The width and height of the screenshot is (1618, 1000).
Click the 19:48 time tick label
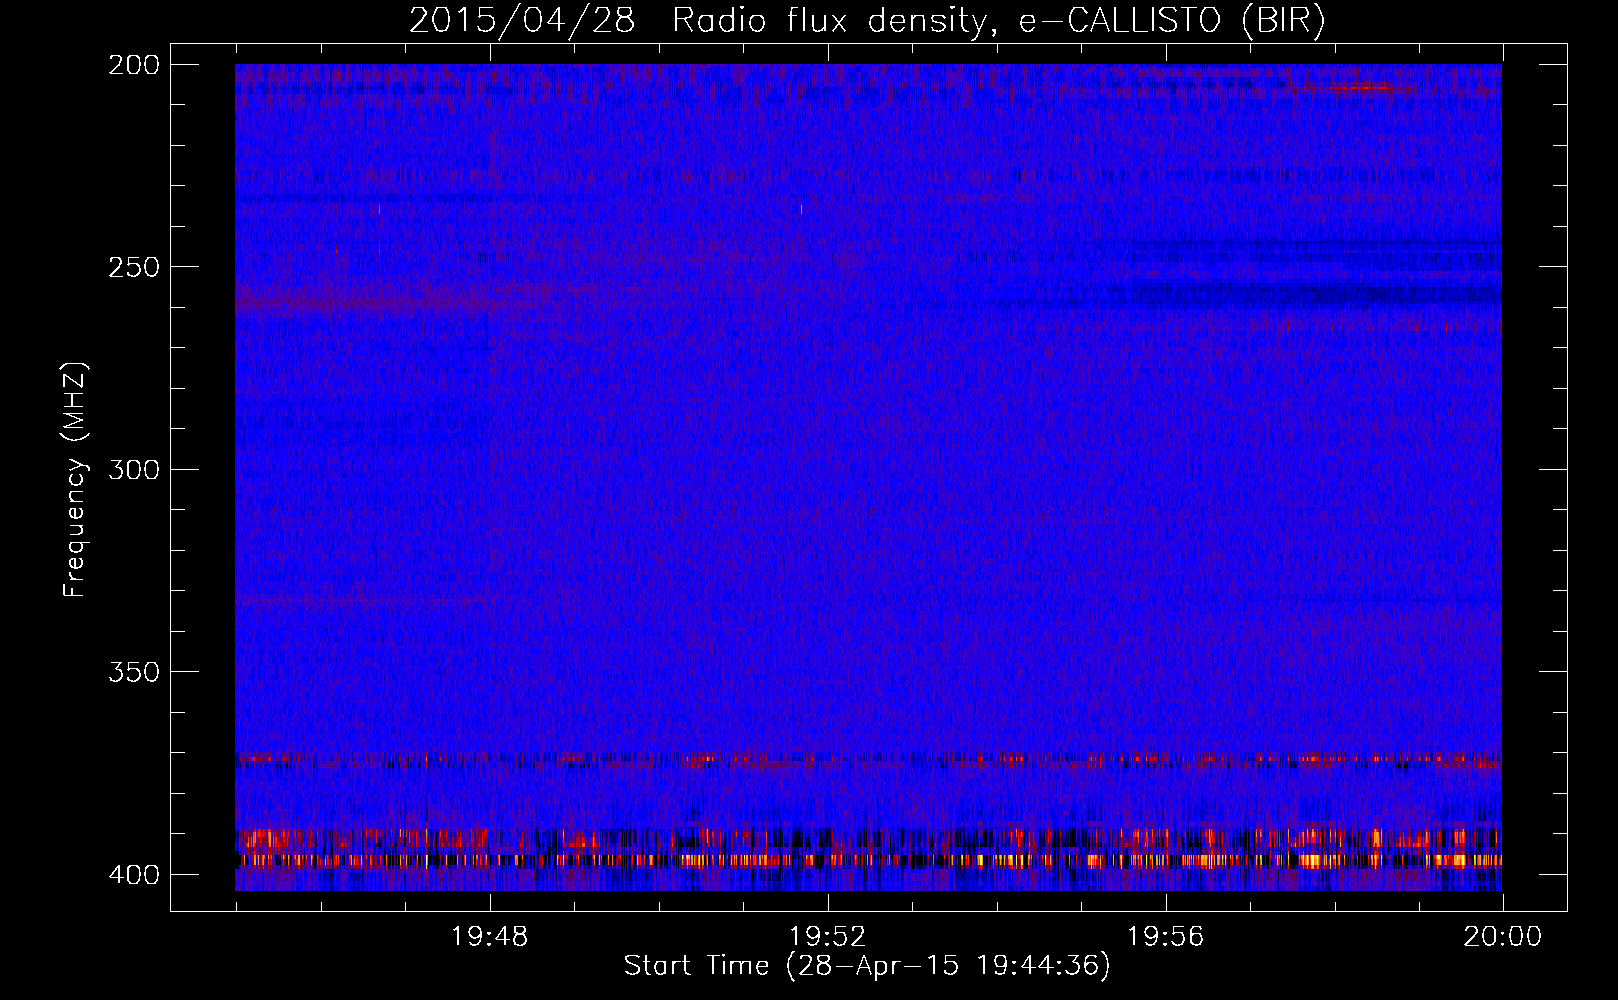click(x=489, y=937)
